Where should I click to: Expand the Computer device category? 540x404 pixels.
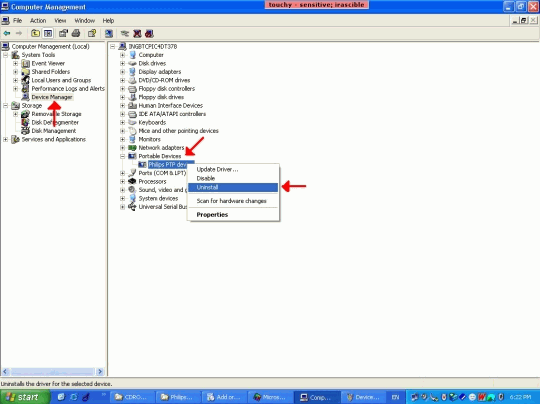pos(122,55)
